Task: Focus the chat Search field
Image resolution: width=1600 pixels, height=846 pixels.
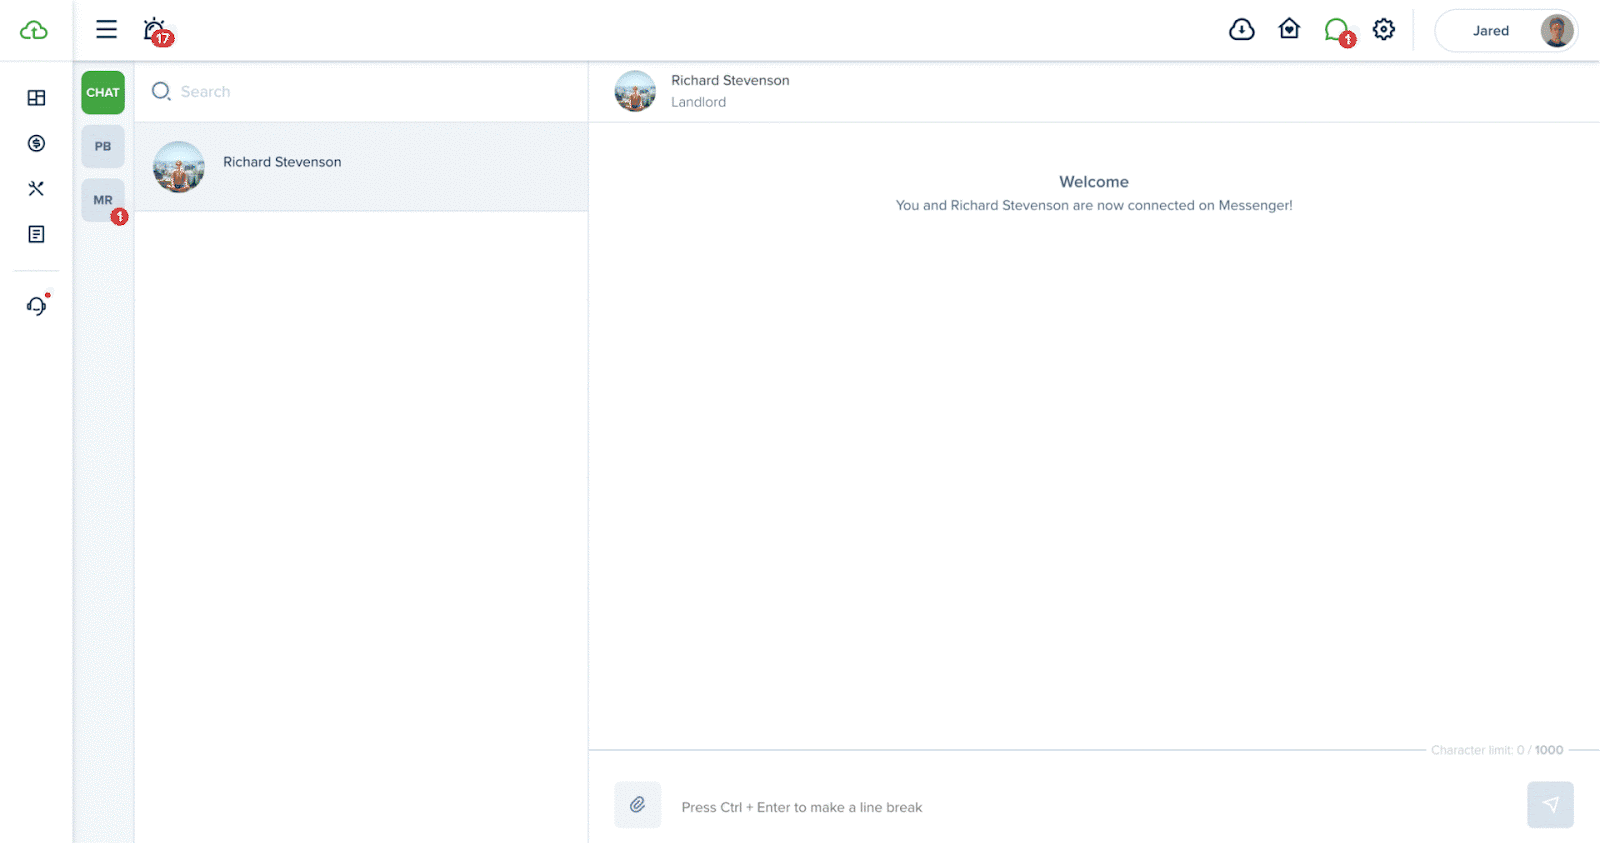Action: point(360,91)
